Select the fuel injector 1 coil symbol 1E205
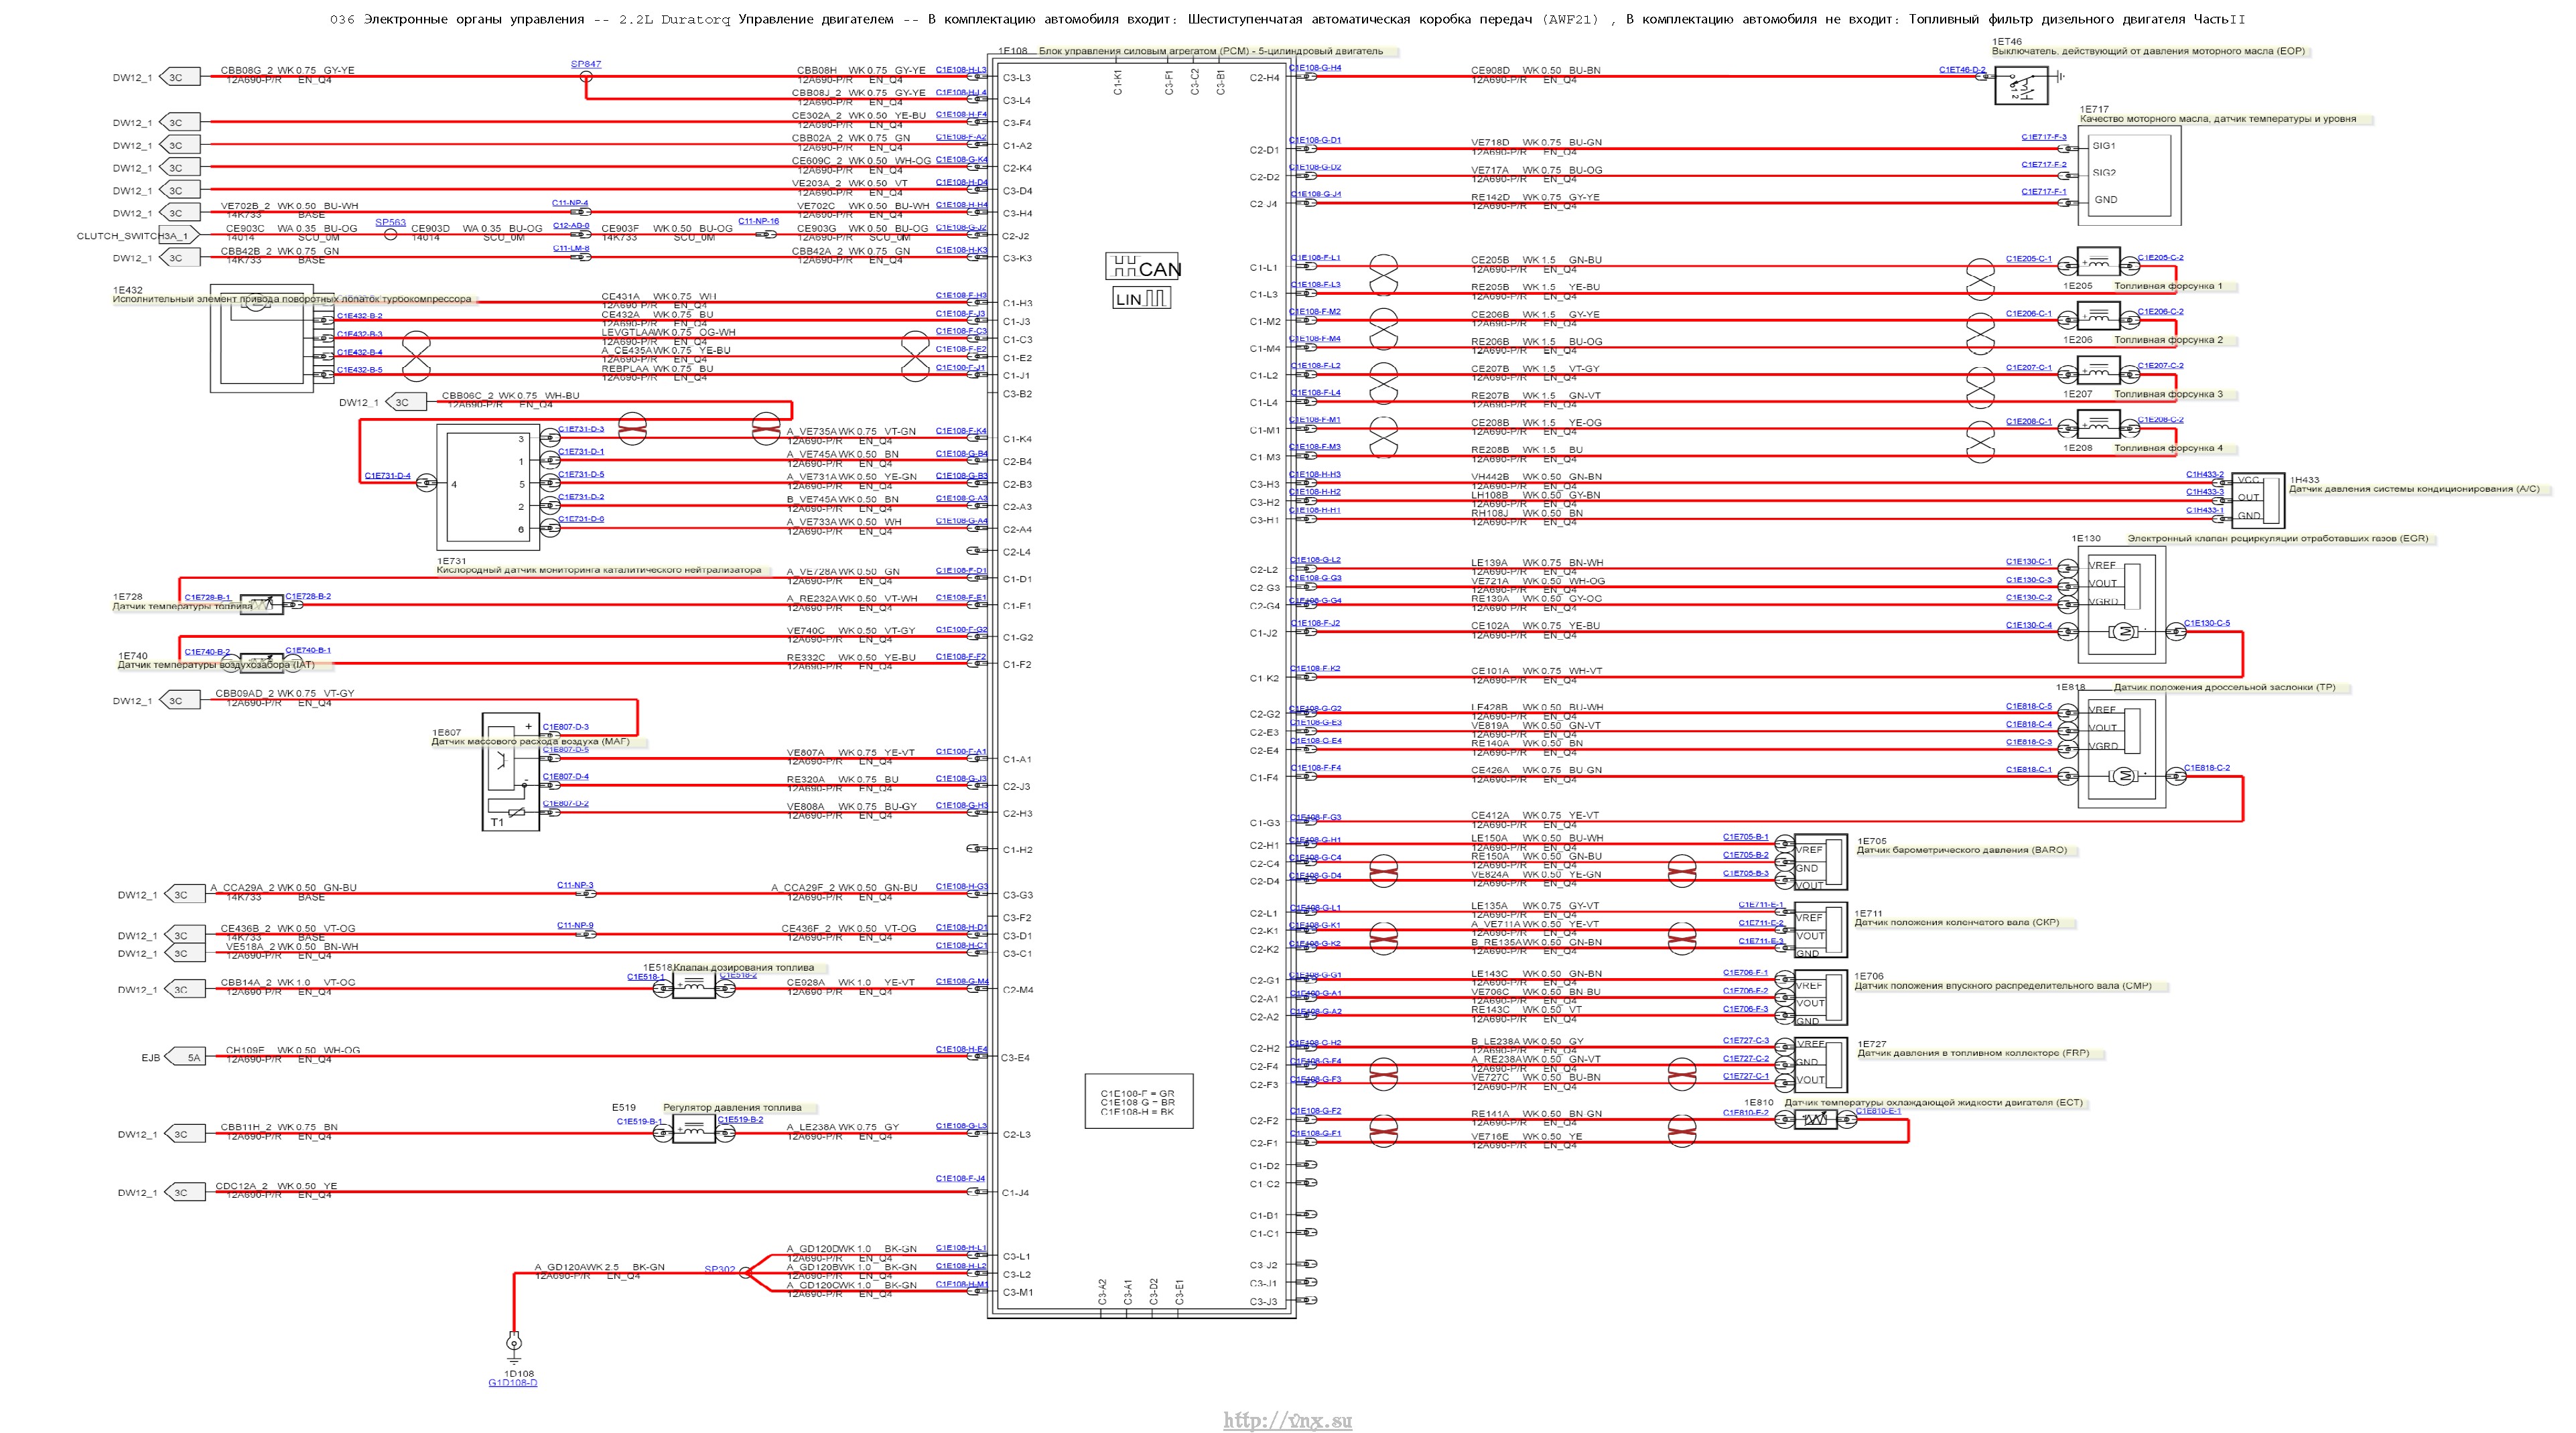 (2098, 262)
